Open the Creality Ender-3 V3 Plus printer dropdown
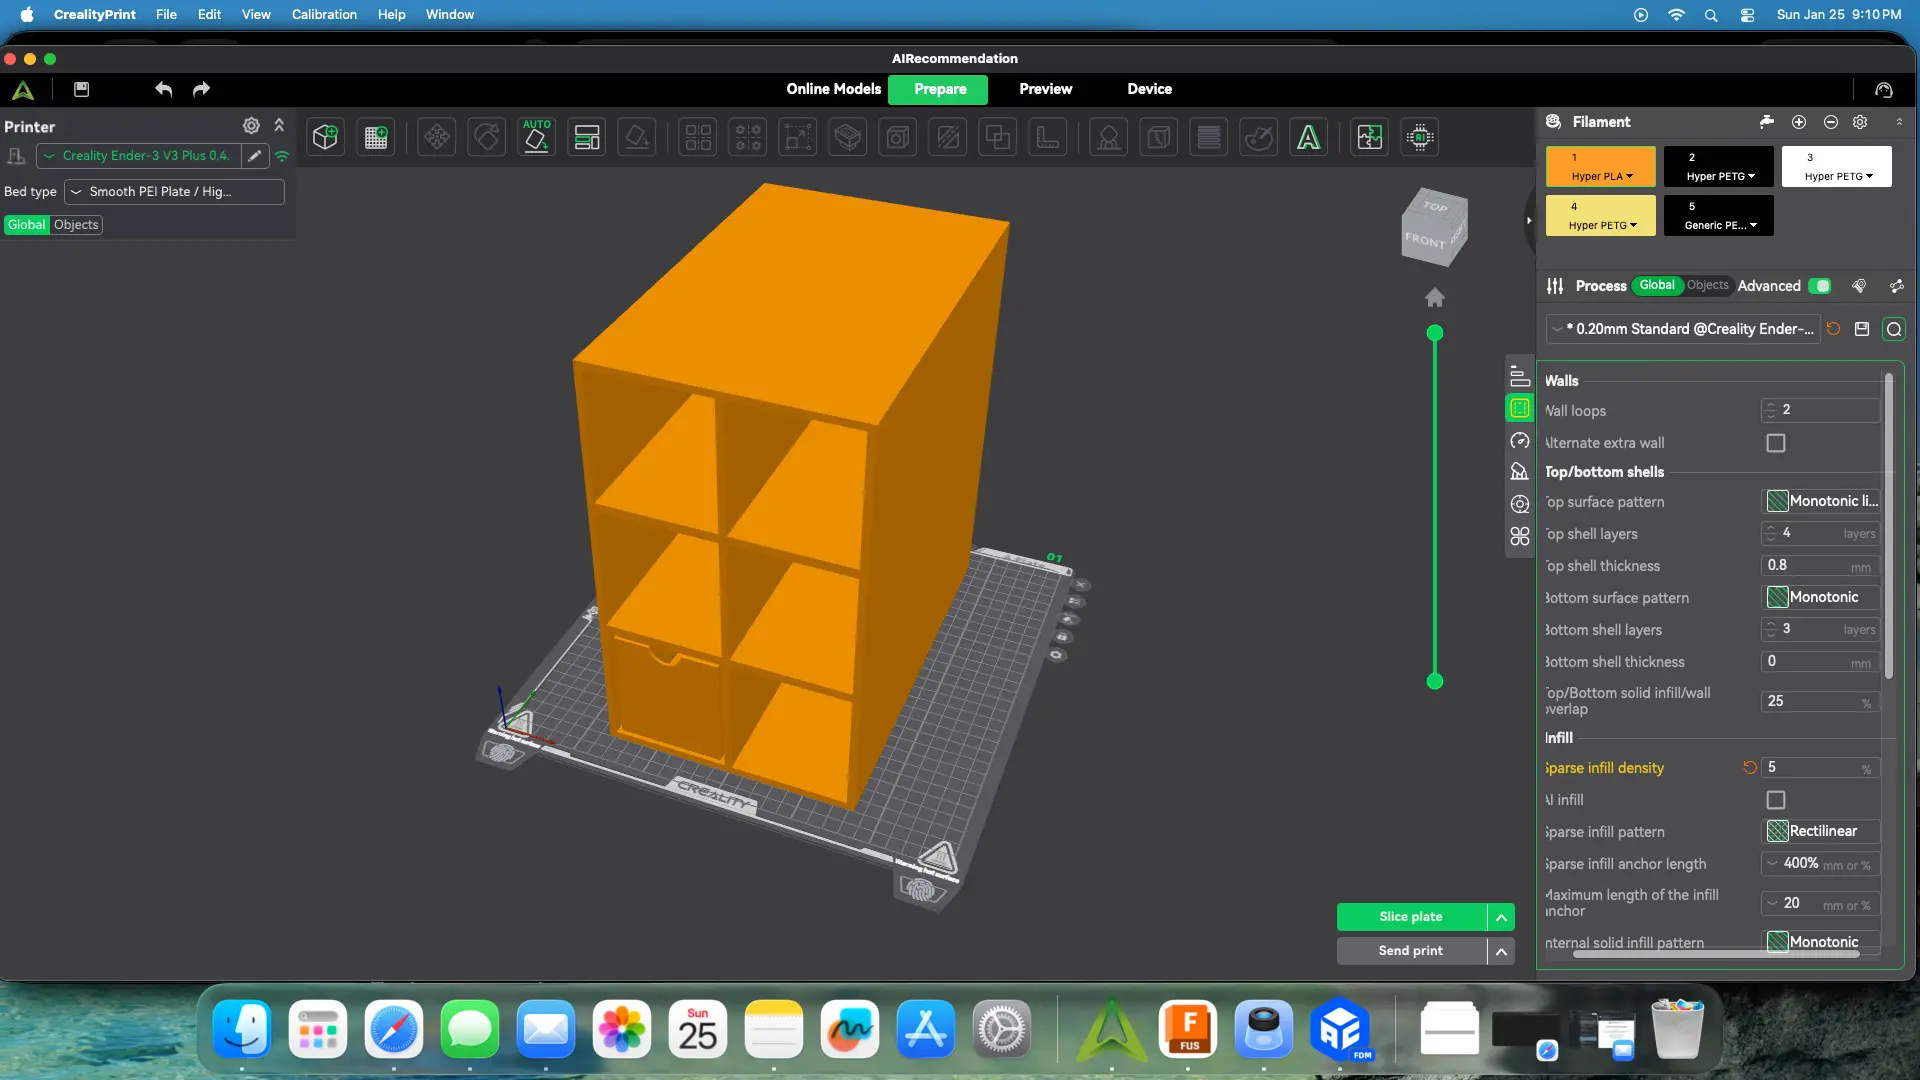 coord(139,156)
